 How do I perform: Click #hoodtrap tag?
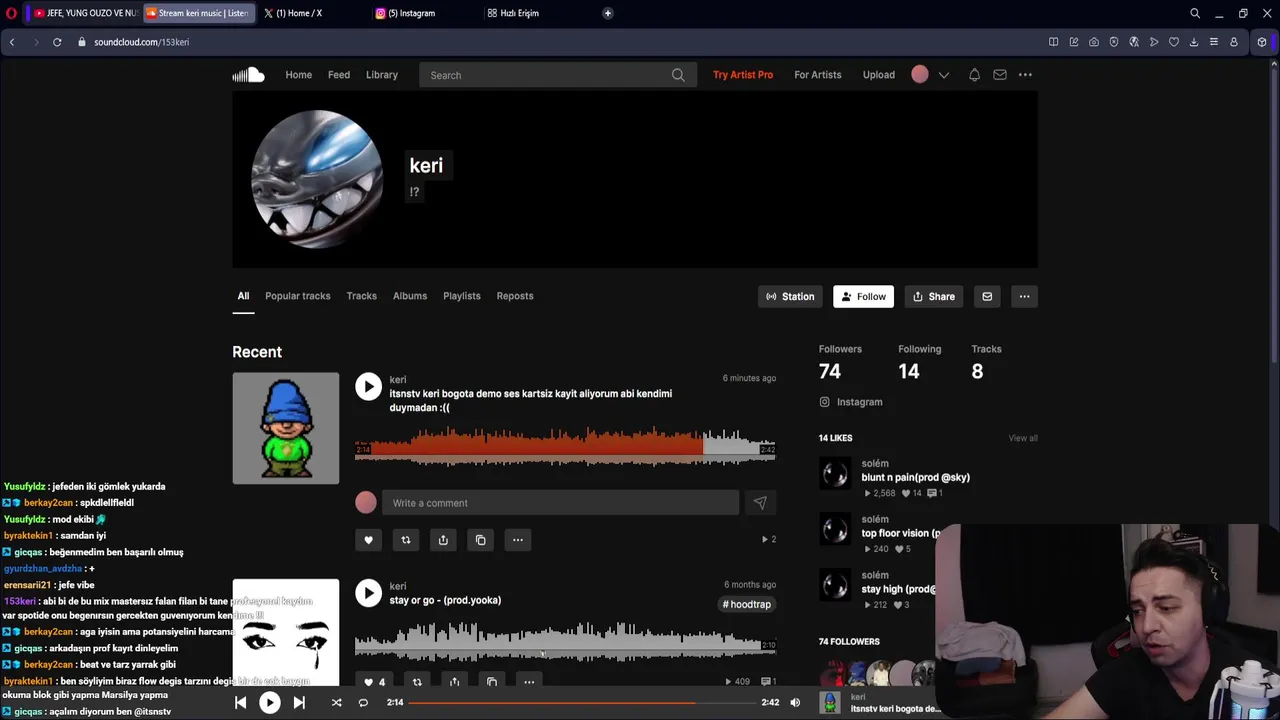click(x=747, y=604)
